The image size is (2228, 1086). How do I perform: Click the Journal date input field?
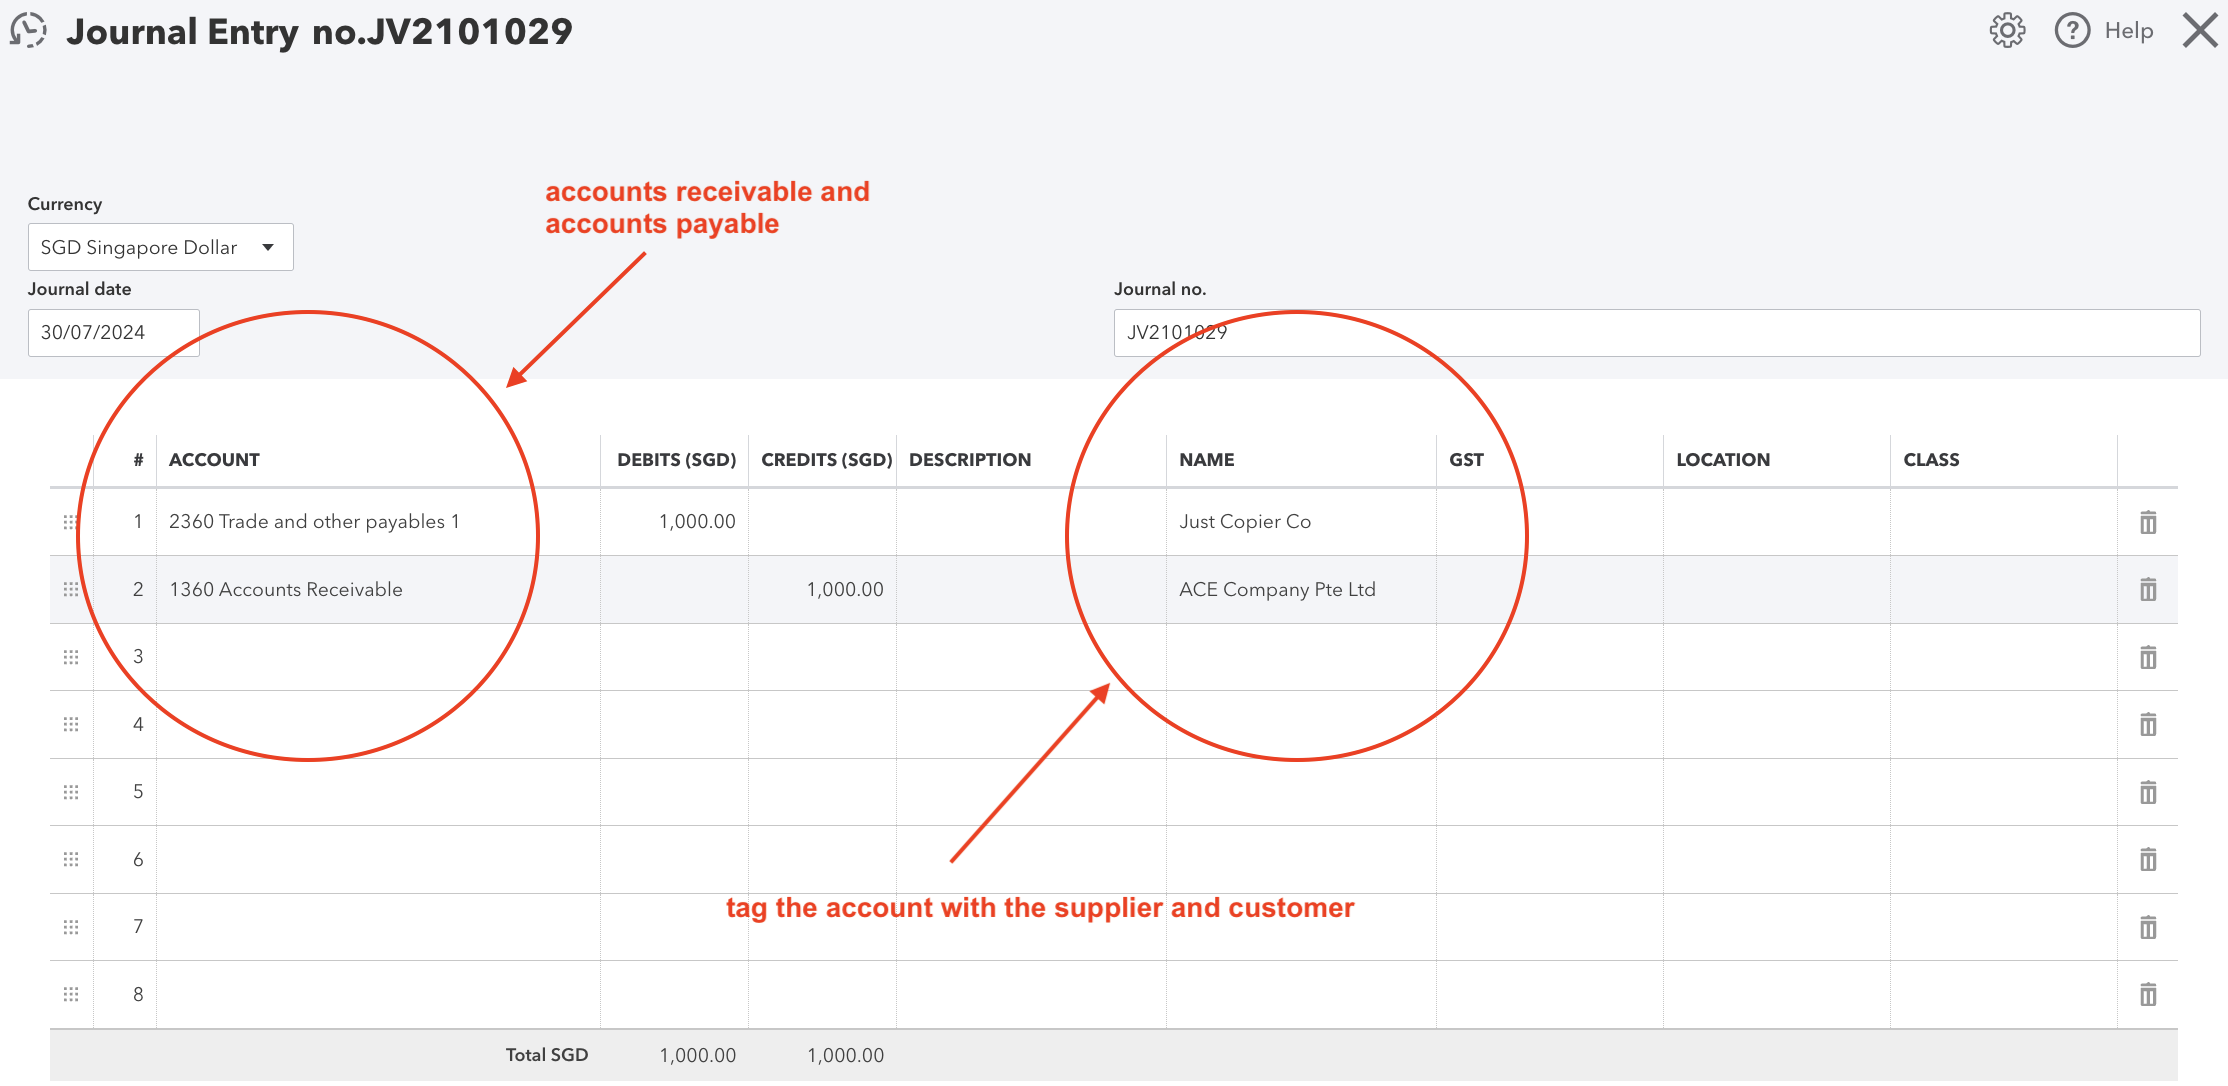tap(113, 332)
